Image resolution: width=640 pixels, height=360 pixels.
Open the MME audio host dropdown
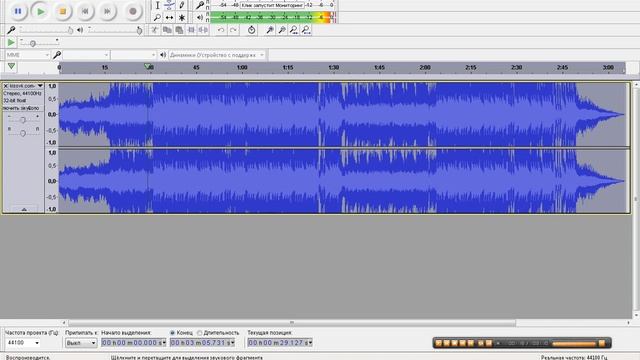coord(27,55)
